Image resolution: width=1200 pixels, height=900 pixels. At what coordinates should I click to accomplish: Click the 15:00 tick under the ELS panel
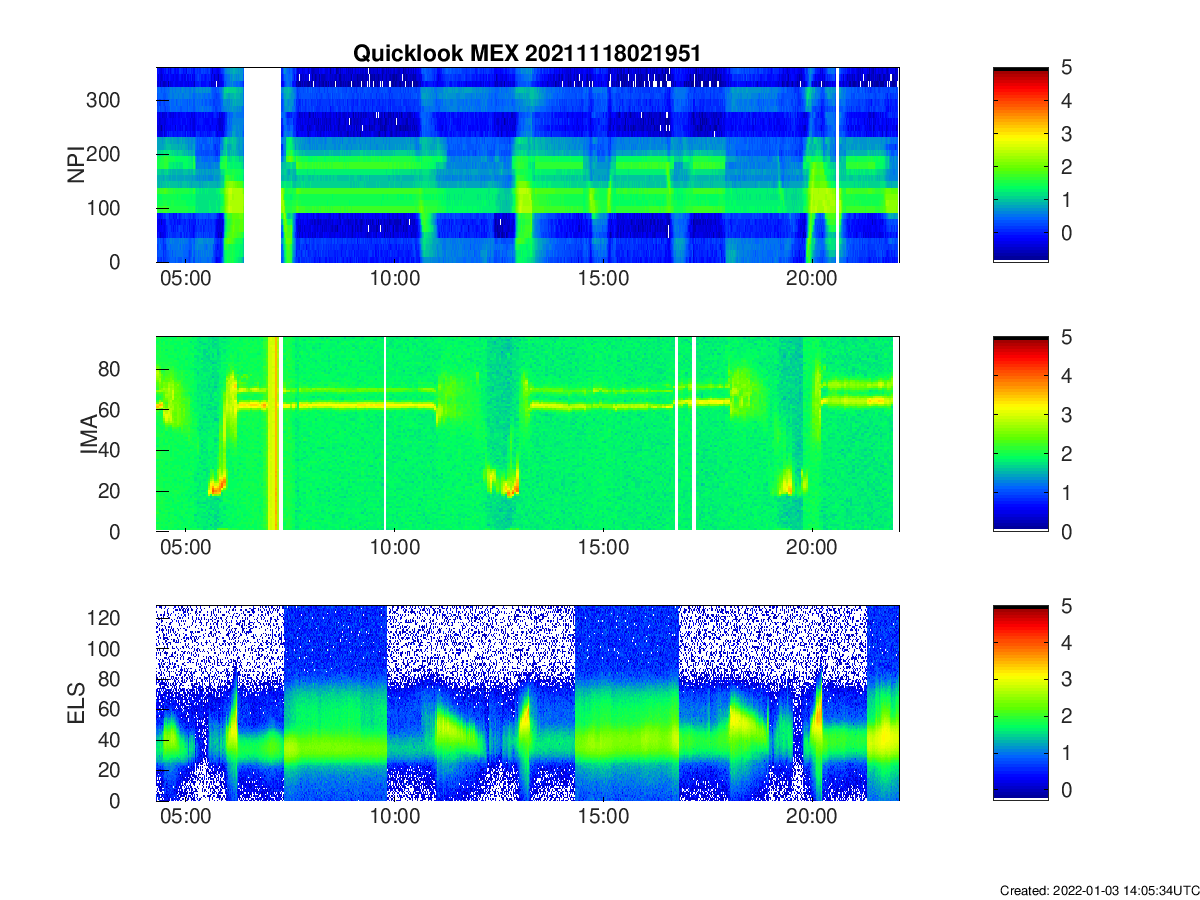[x=603, y=818]
